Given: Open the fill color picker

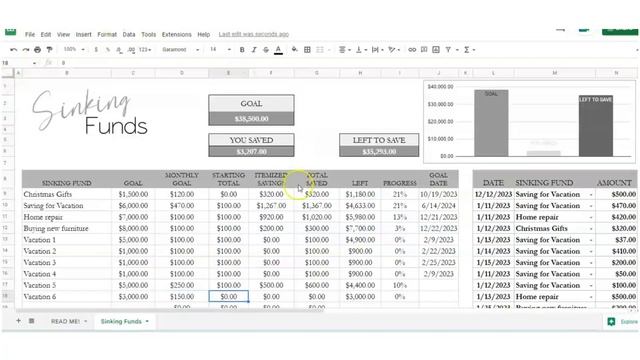Looking at the screenshot, I should tap(294, 50).
